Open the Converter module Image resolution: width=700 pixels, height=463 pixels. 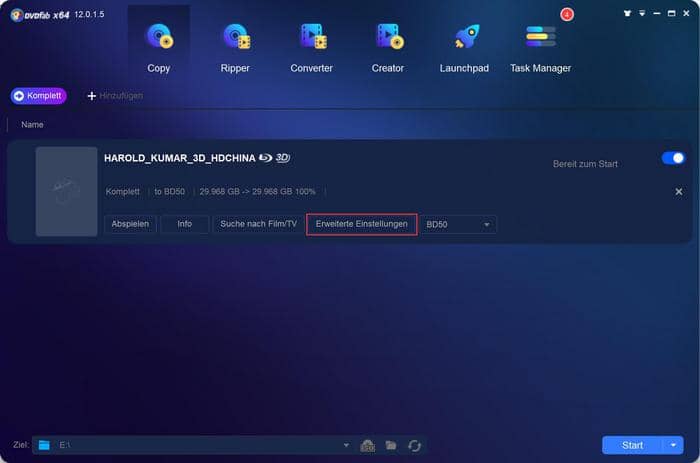coord(312,48)
